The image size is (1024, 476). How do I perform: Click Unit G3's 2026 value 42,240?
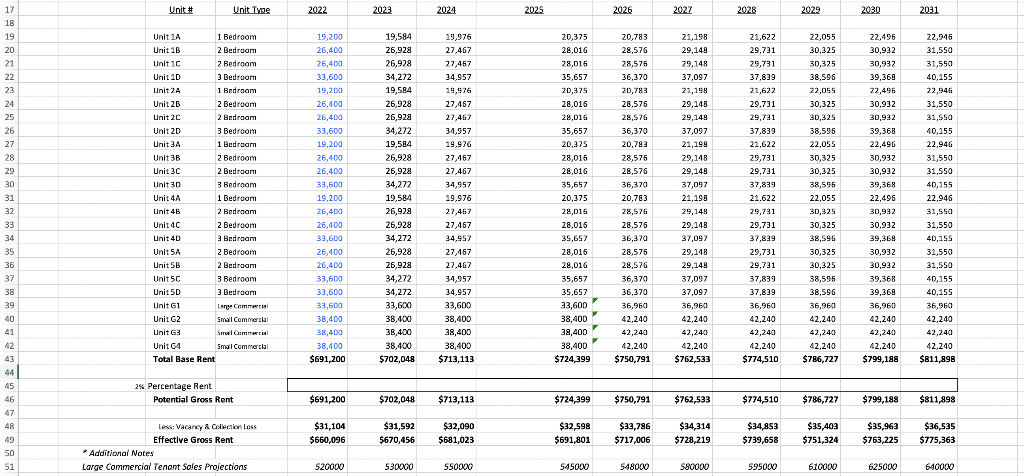tap(637, 332)
